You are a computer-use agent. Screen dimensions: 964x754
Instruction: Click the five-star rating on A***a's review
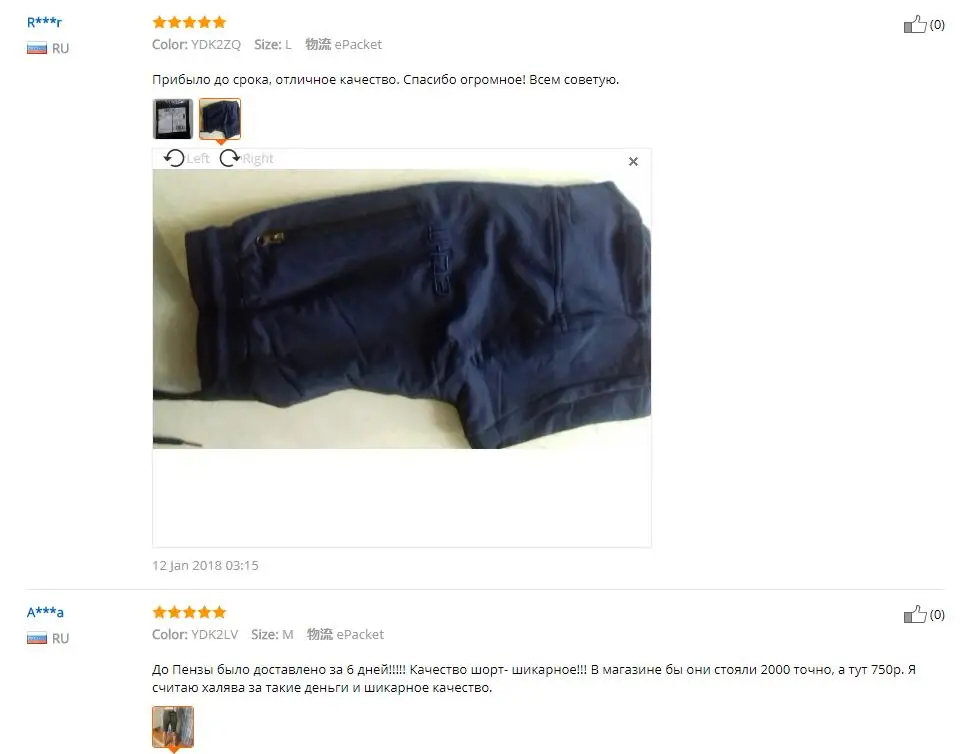(x=189, y=613)
